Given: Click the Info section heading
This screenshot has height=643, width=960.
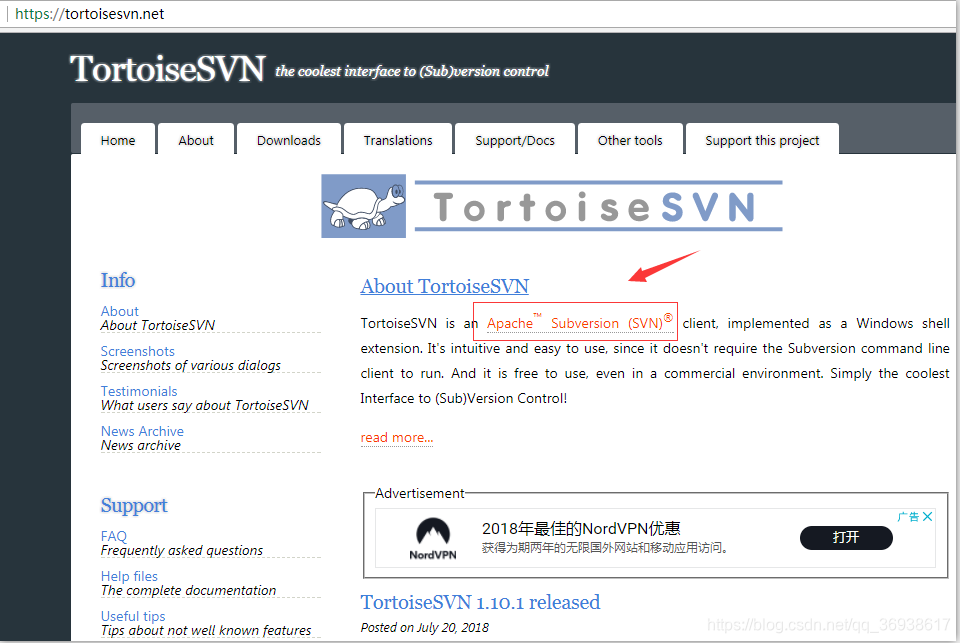Looking at the screenshot, I should [118, 280].
